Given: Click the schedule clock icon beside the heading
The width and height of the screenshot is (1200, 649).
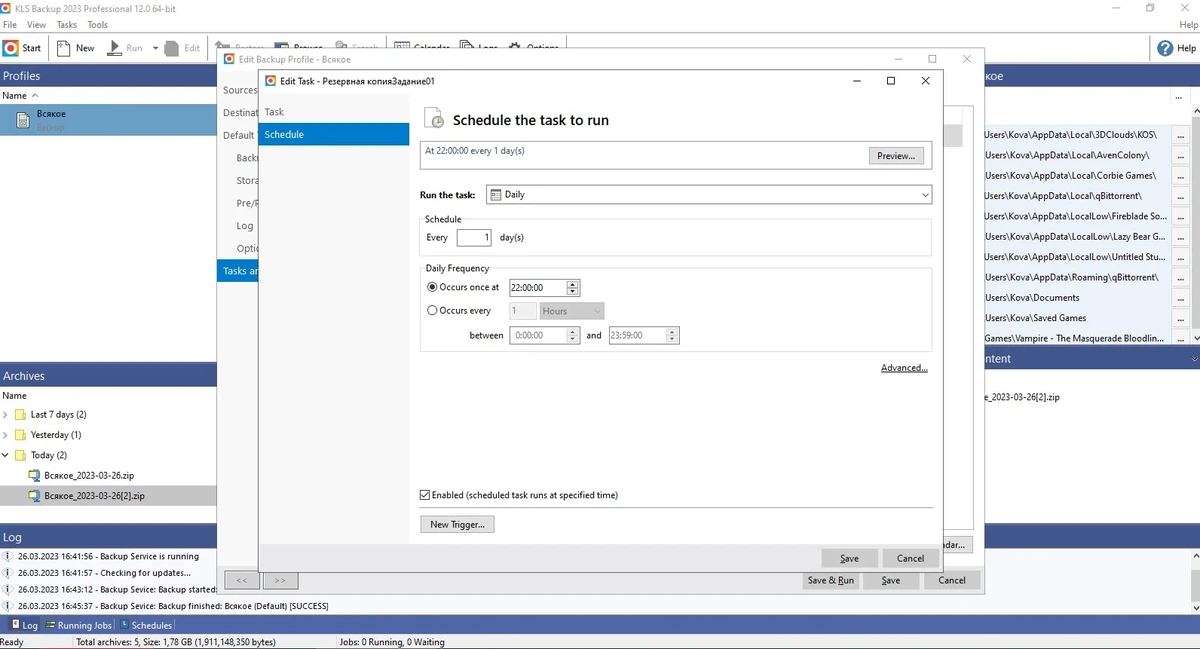Looking at the screenshot, I should point(435,119).
